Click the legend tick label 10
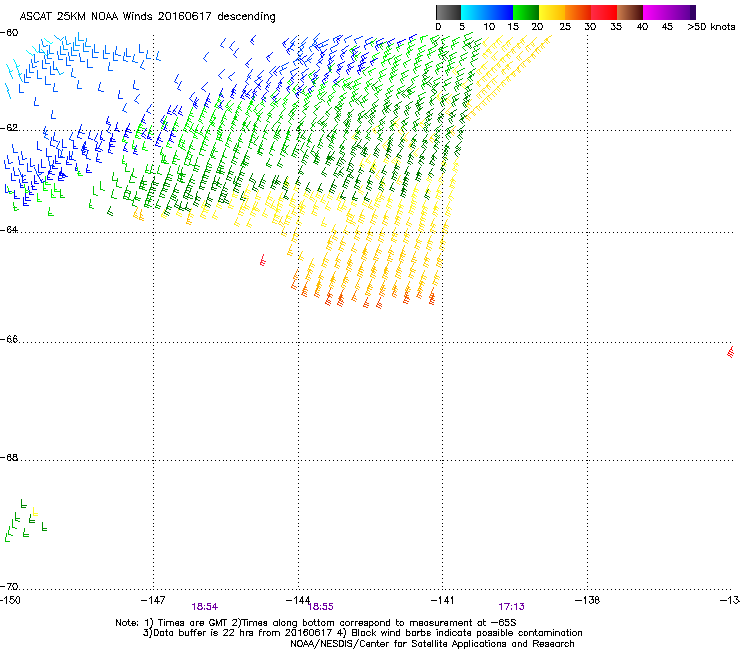Image resolution: width=740 pixels, height=650 pixels. 489,27
